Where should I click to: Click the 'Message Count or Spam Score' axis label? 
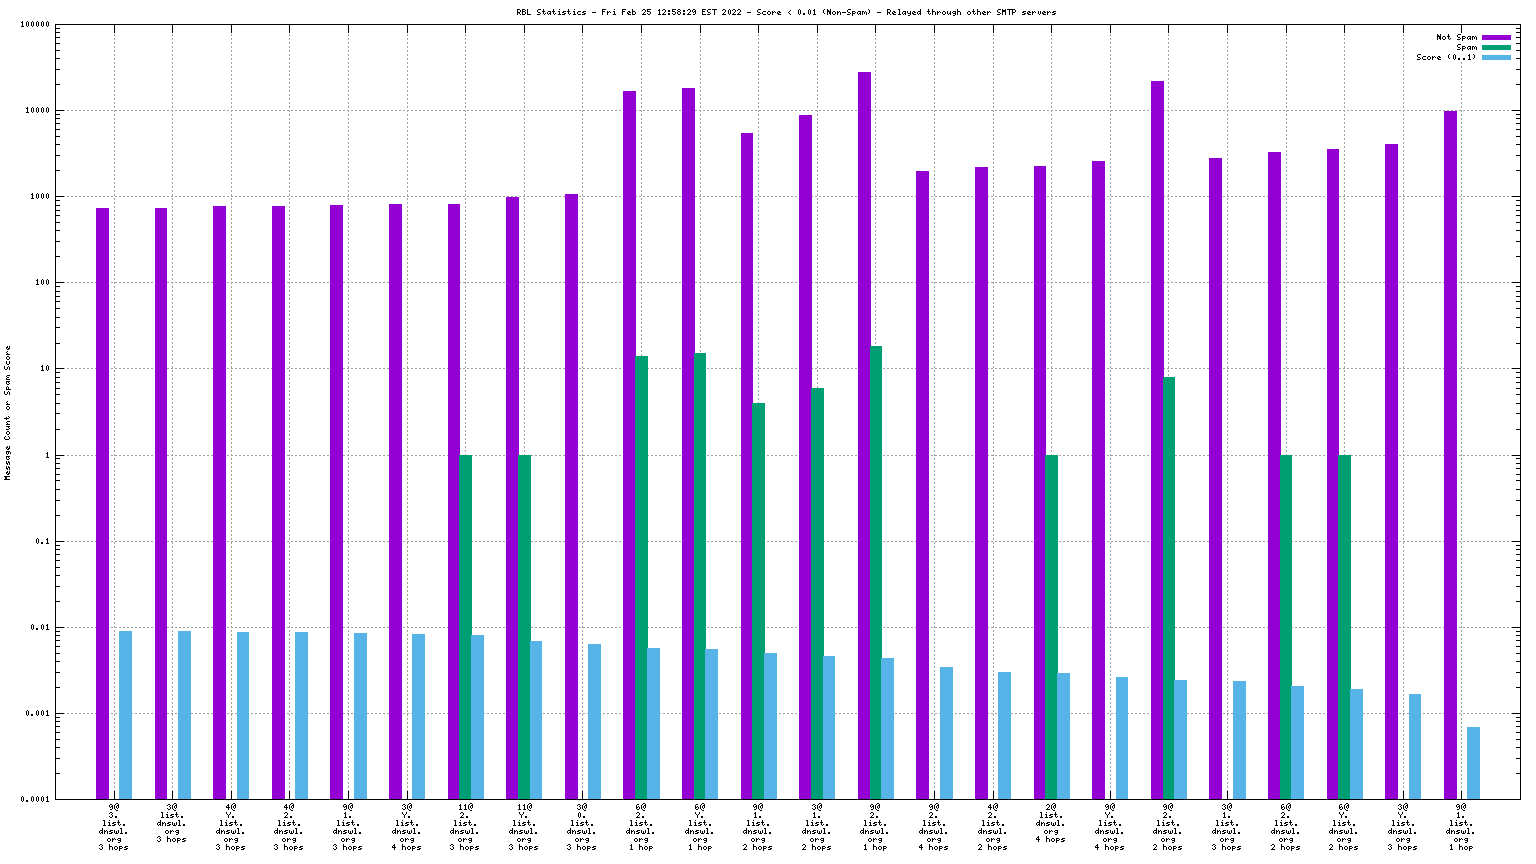(8, 413)
